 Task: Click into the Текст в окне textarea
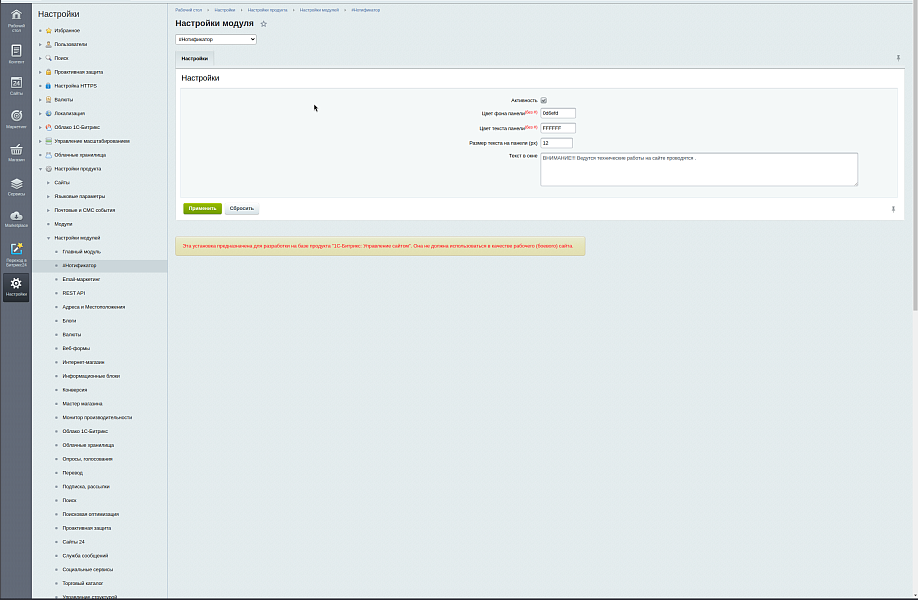click(698, 169)
